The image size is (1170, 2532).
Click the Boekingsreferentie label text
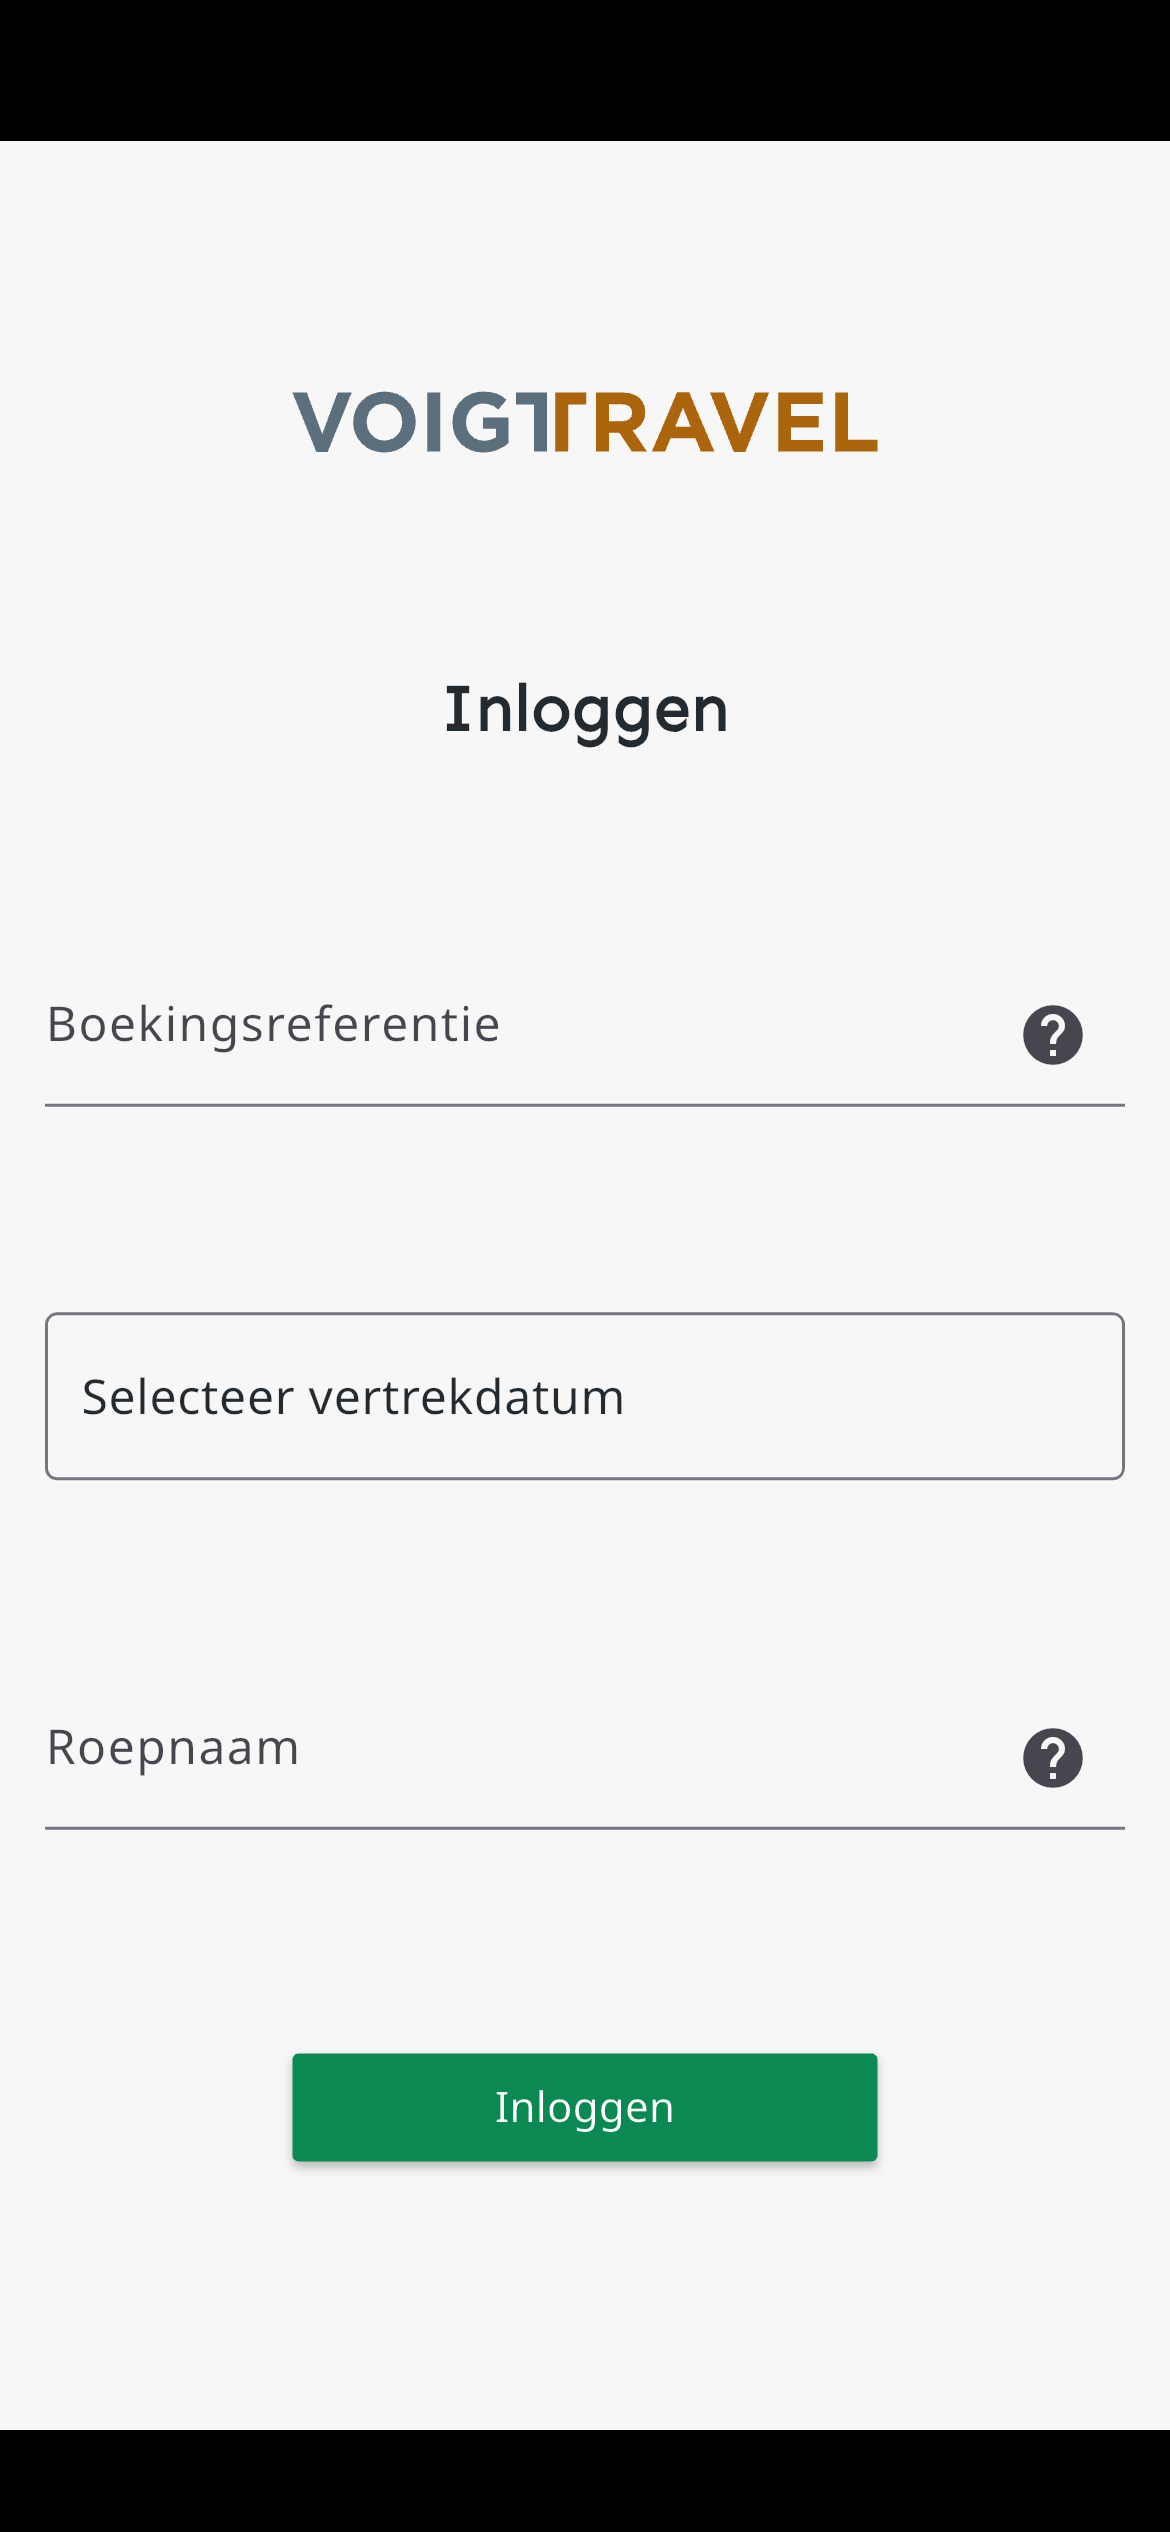coord(273,1025)
